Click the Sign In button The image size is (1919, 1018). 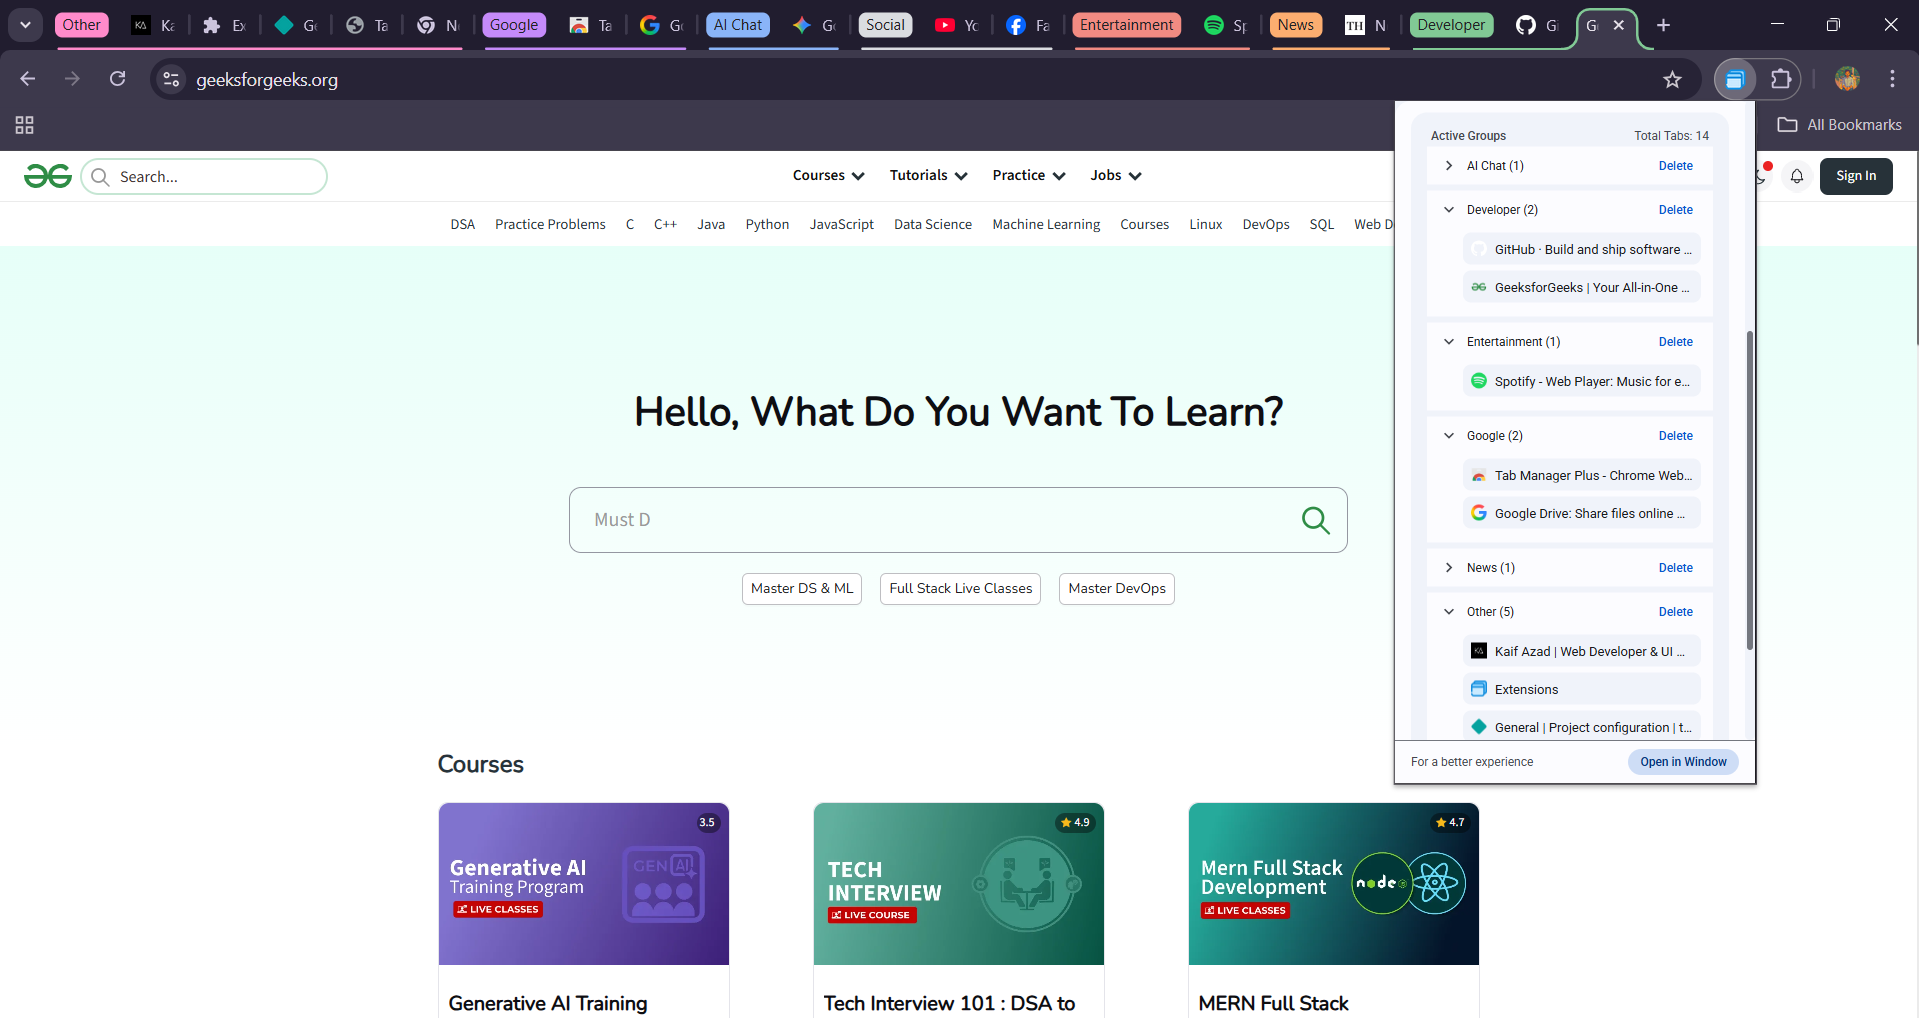click(1856, 176)
